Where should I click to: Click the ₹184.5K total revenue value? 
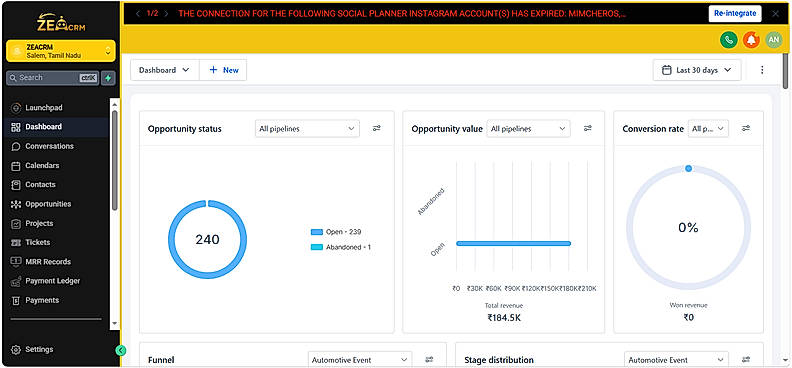coord(505,318)
